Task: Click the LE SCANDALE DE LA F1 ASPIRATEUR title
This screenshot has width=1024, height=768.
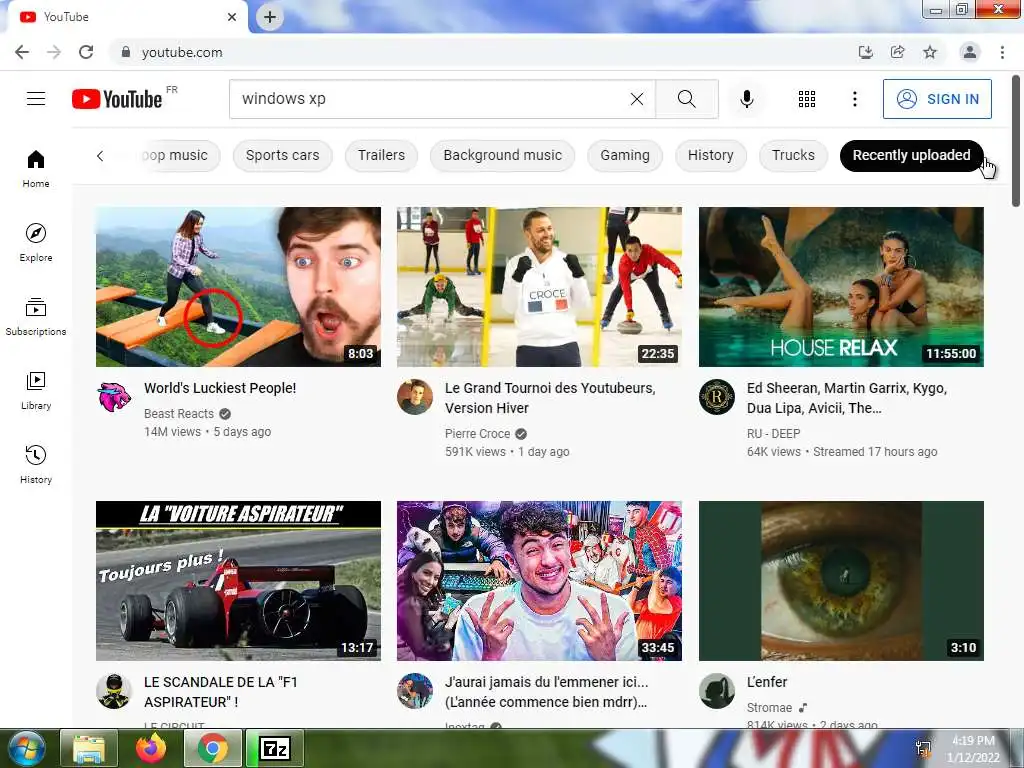Action: [x=221, y=692]
